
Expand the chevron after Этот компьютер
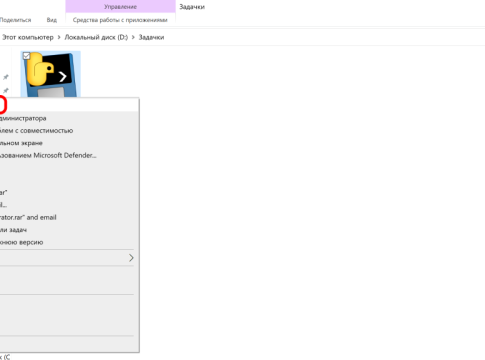(59, 37)
